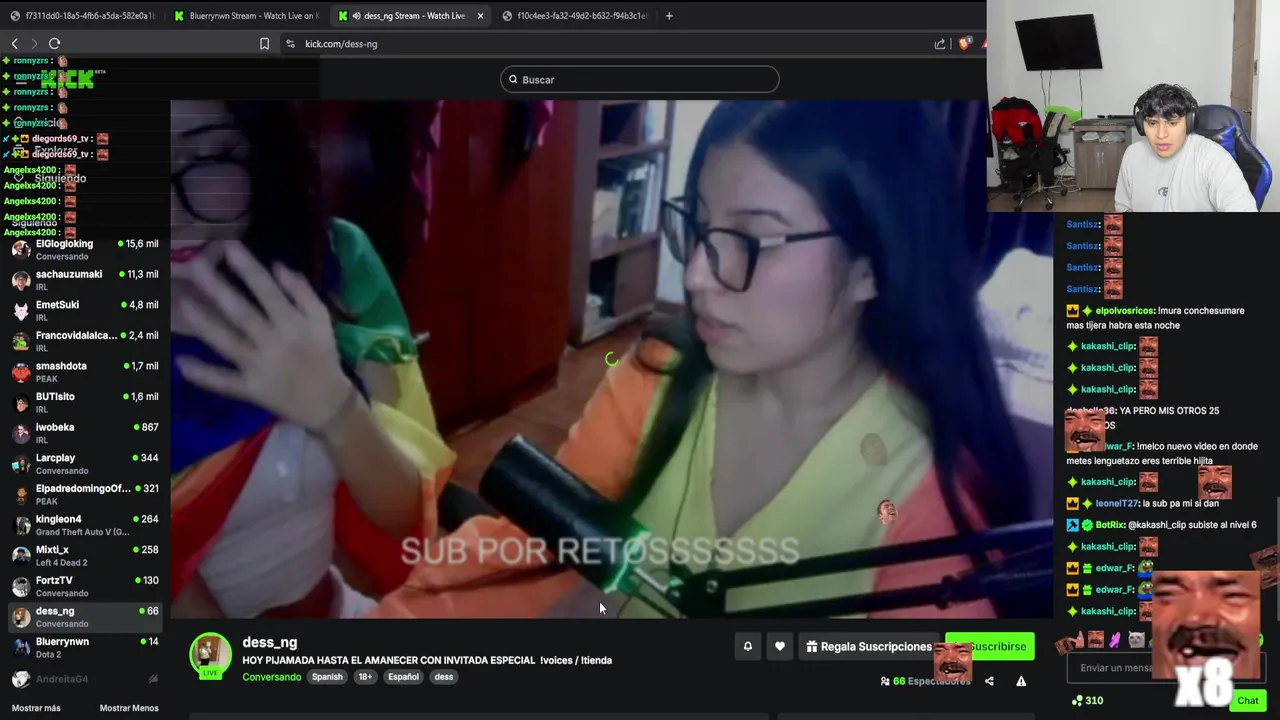The height and width of the screenshot is (720, 1280).
Task: Click elpolvosricos username in chat
Action: (x=1125, y=311)
